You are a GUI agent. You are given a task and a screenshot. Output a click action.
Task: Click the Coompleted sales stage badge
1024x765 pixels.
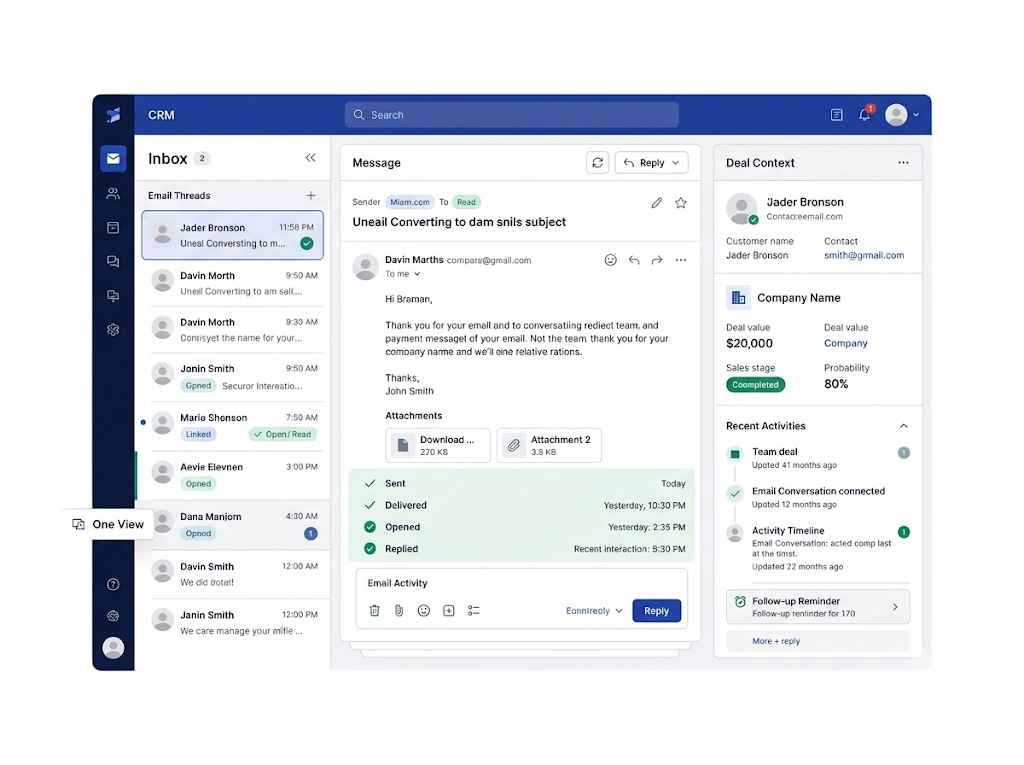(755, 385)
